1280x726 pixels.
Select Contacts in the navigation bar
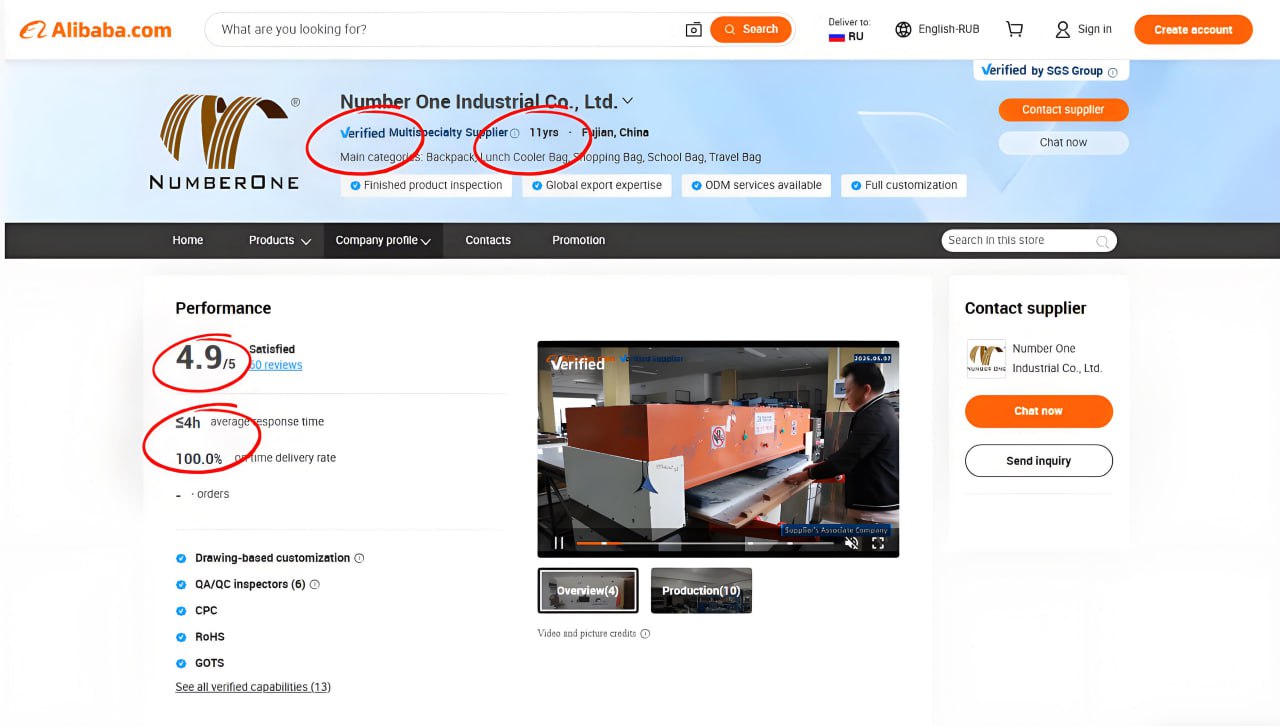pyautogui.click(x=487, y=240)
